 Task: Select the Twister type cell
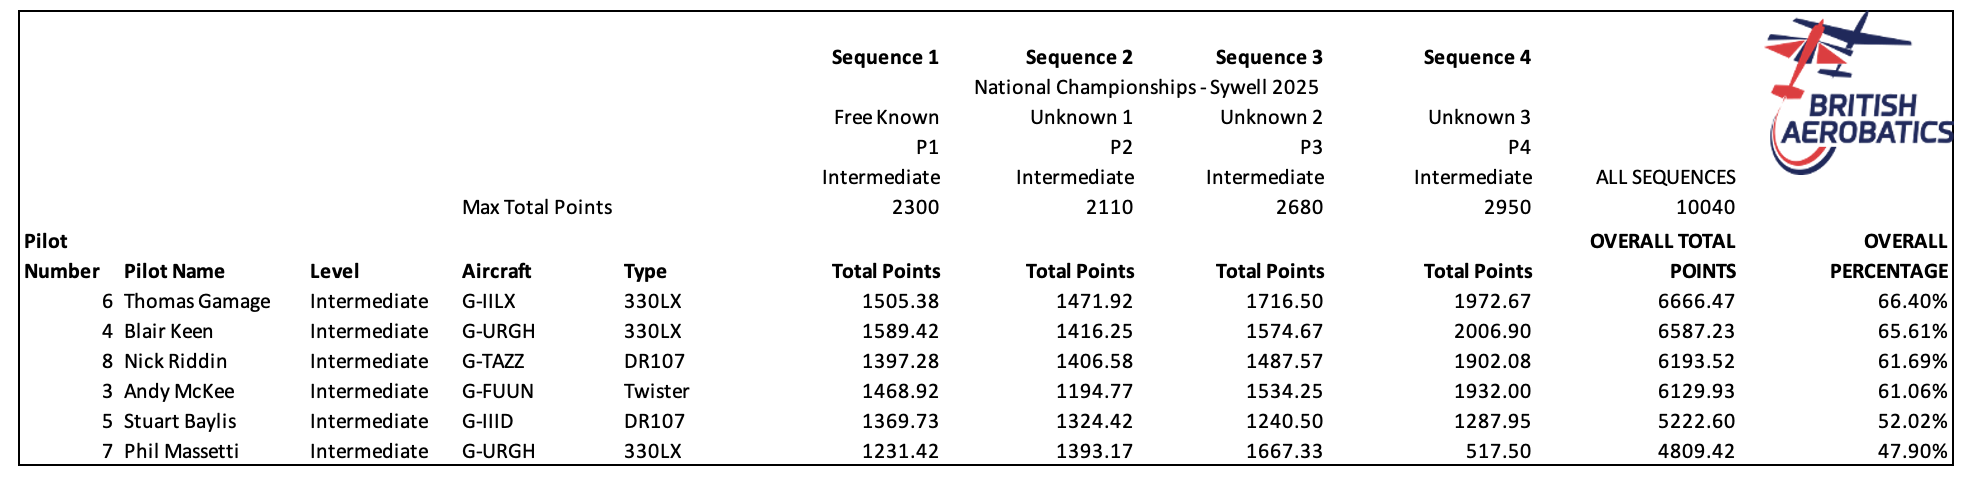point(657,391)
